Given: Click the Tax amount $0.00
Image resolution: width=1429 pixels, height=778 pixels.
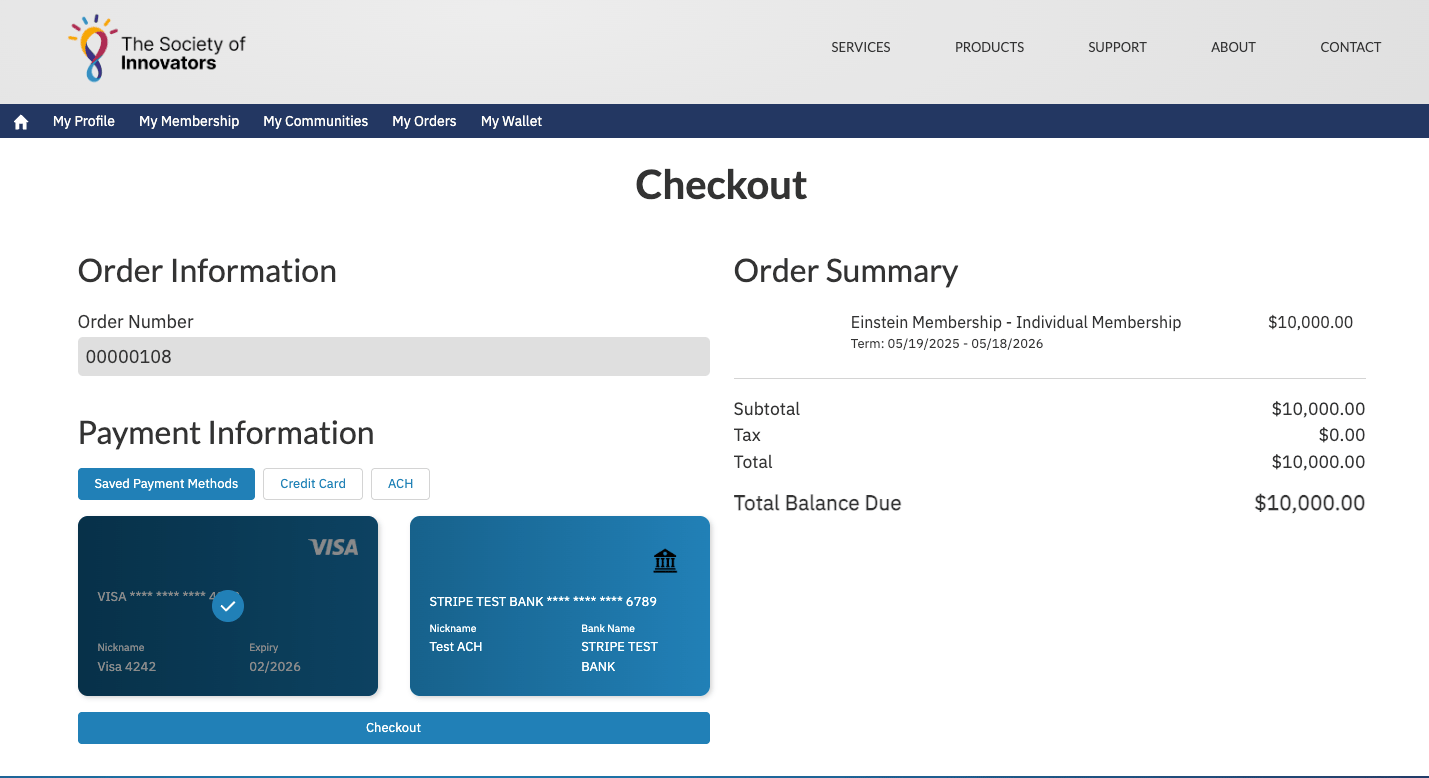Looking at the screenshot, I should click(1342, 435).
